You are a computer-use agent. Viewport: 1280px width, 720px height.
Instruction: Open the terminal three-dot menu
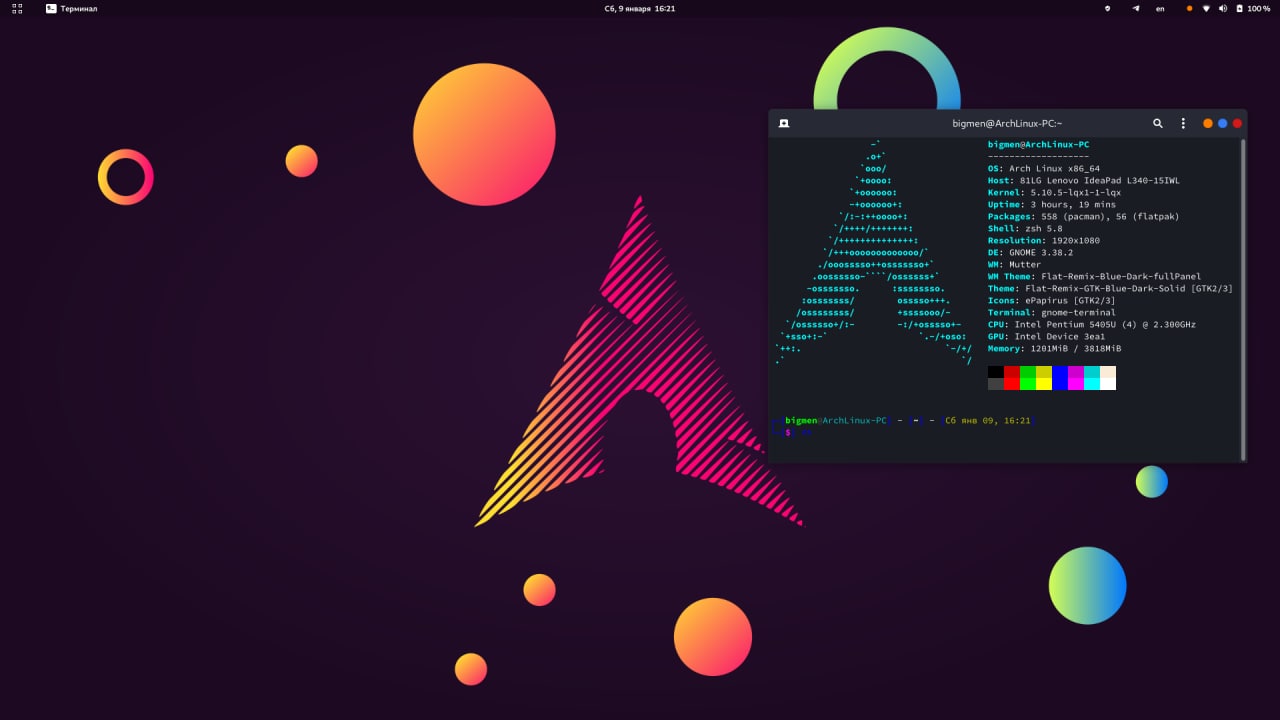point(1183,123)
